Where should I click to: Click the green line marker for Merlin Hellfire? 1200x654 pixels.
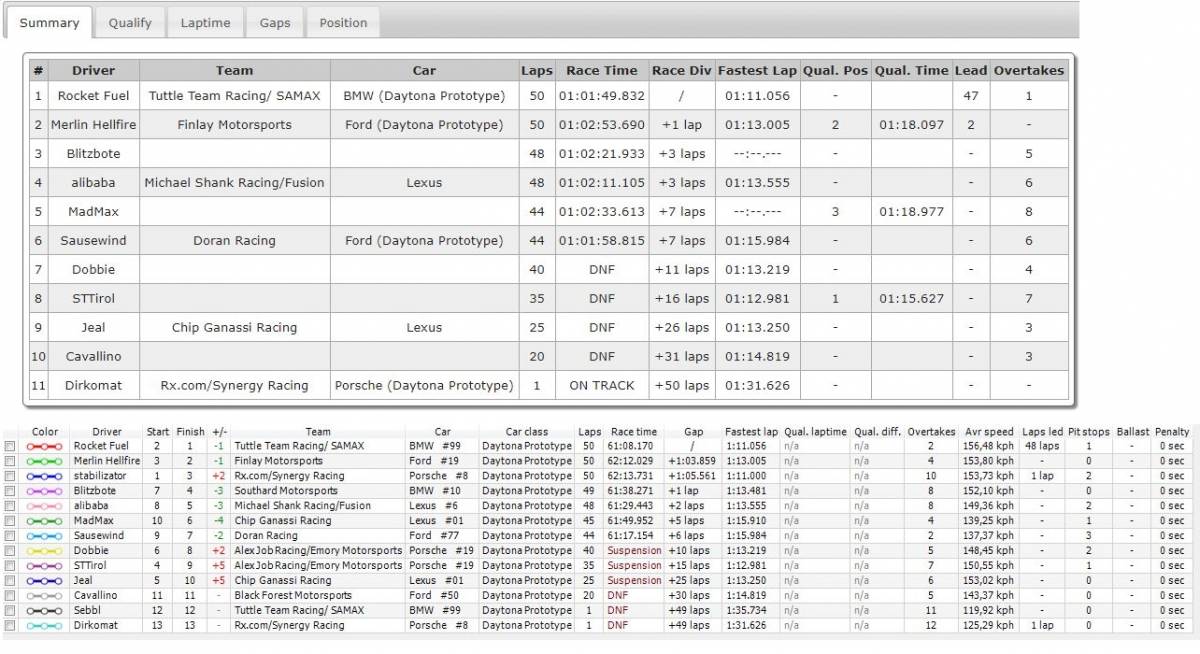coord(45,461)
